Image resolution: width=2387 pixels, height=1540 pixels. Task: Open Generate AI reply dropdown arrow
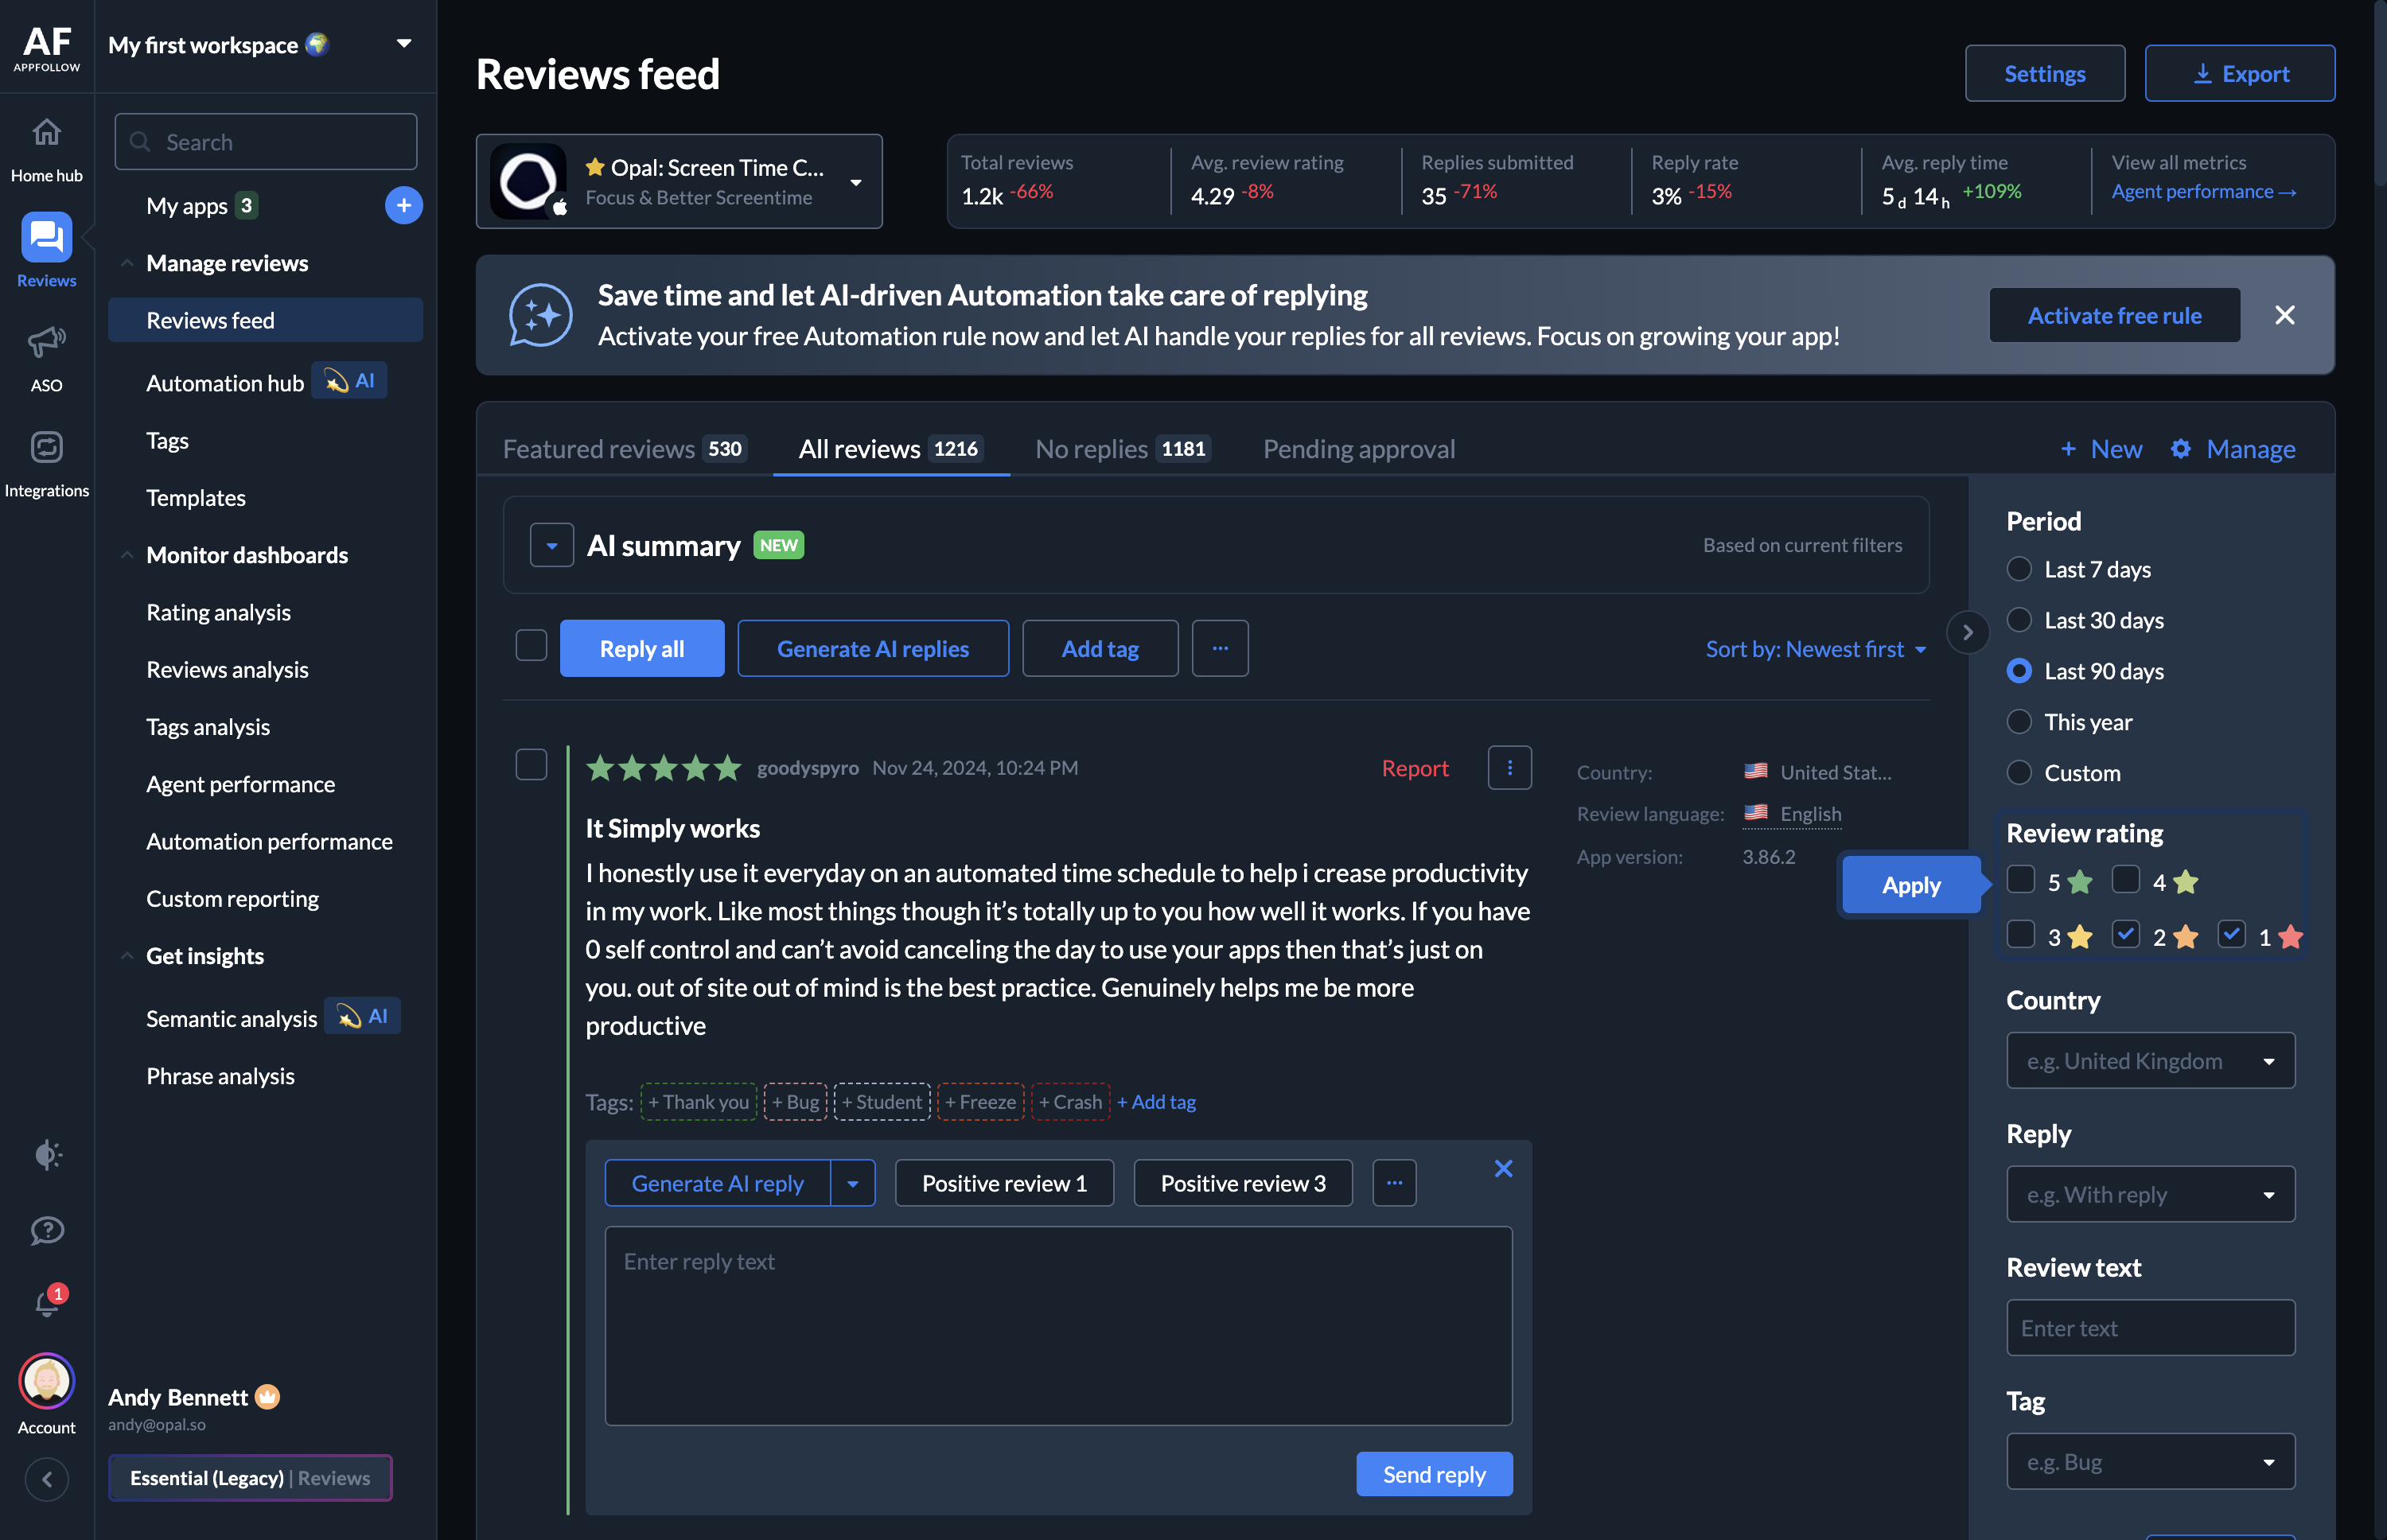(852, 1183)
